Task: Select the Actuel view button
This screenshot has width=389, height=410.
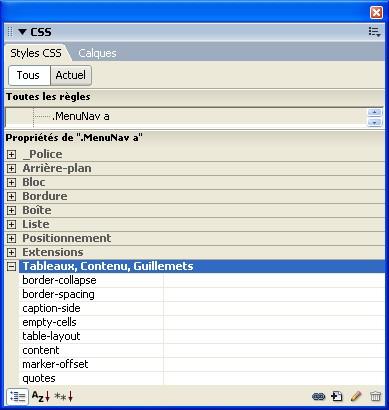Action: pyautogui.click(x=71, y=75)
